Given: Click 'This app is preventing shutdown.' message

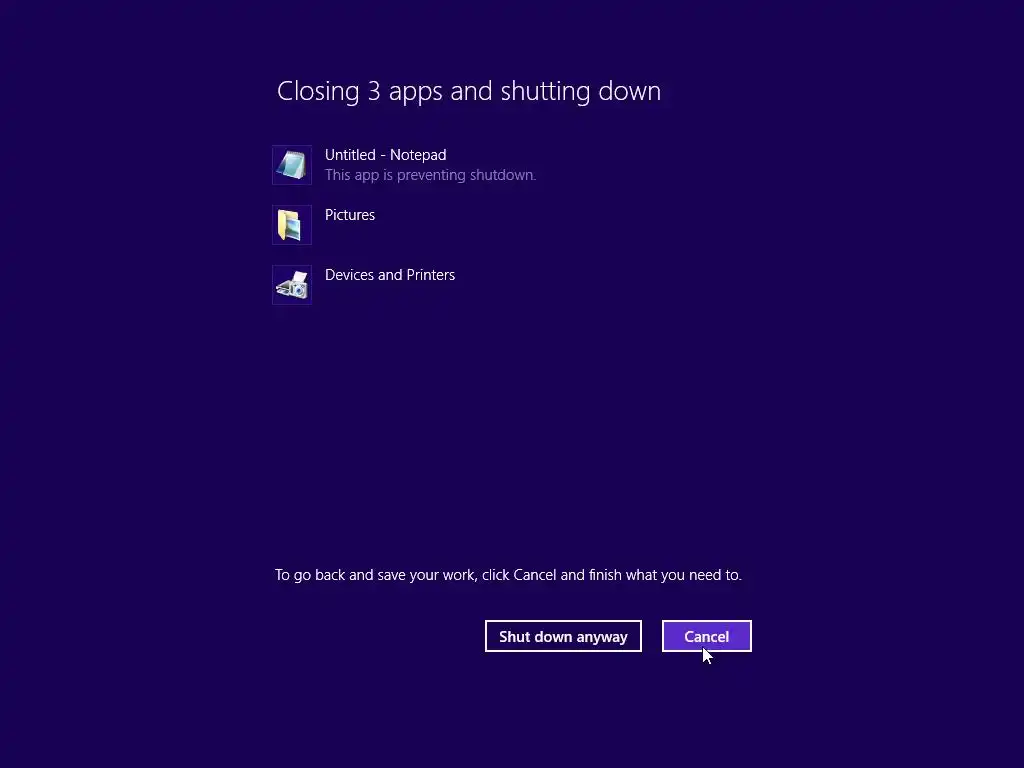Looking at the screenshot, I should [x=430, y=175].
